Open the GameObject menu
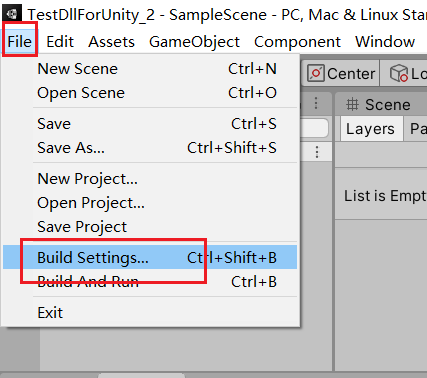Screen dimensions: 427x378 coord(194,42)
